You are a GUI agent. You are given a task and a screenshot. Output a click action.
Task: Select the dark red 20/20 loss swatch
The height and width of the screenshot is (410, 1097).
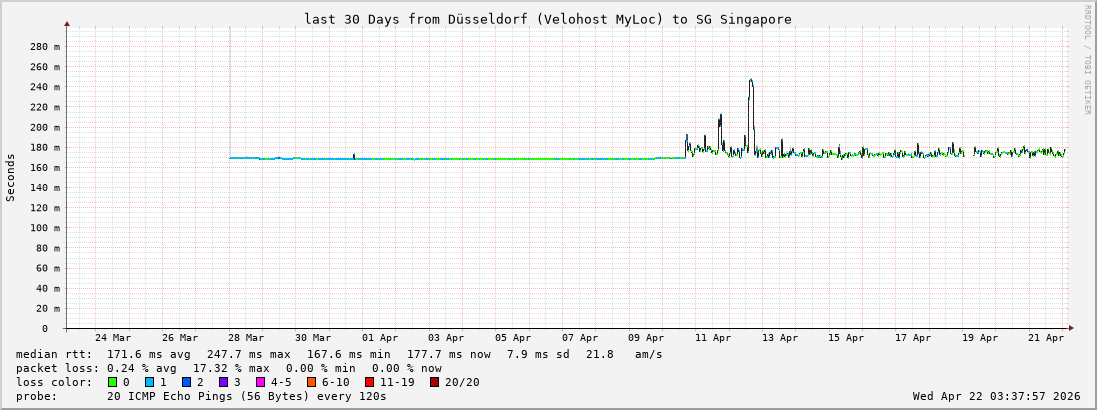435,382
